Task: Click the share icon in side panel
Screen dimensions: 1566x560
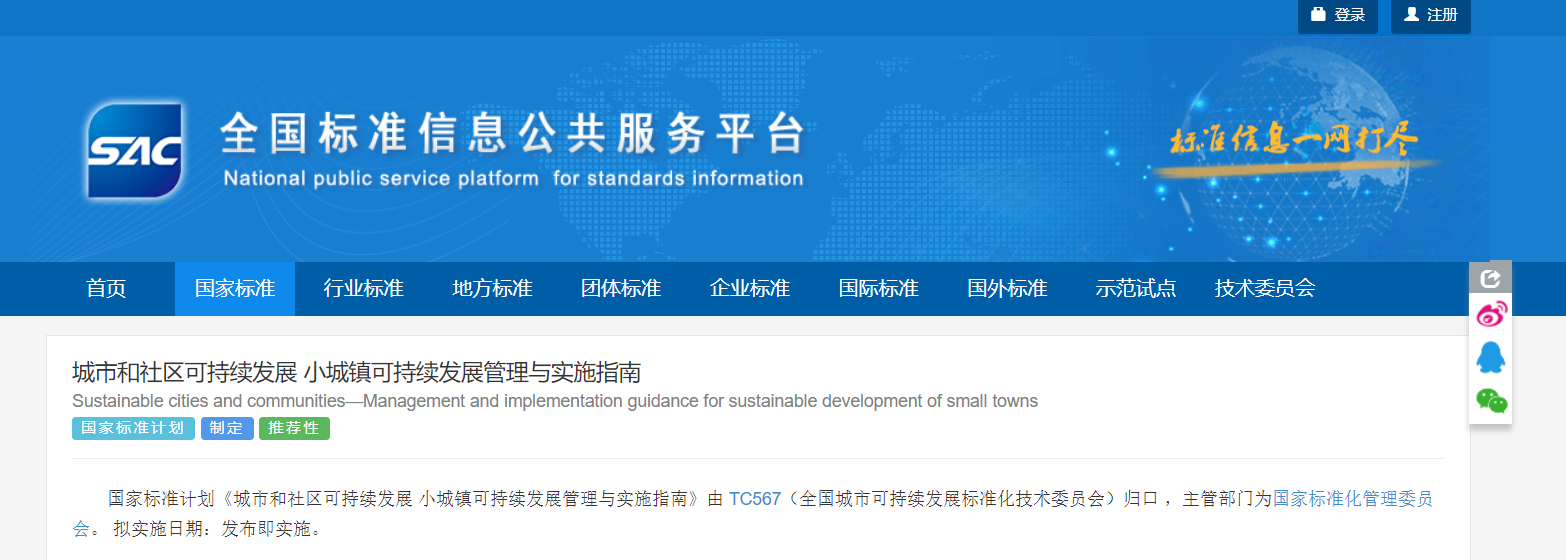Action: point(1490,278)
